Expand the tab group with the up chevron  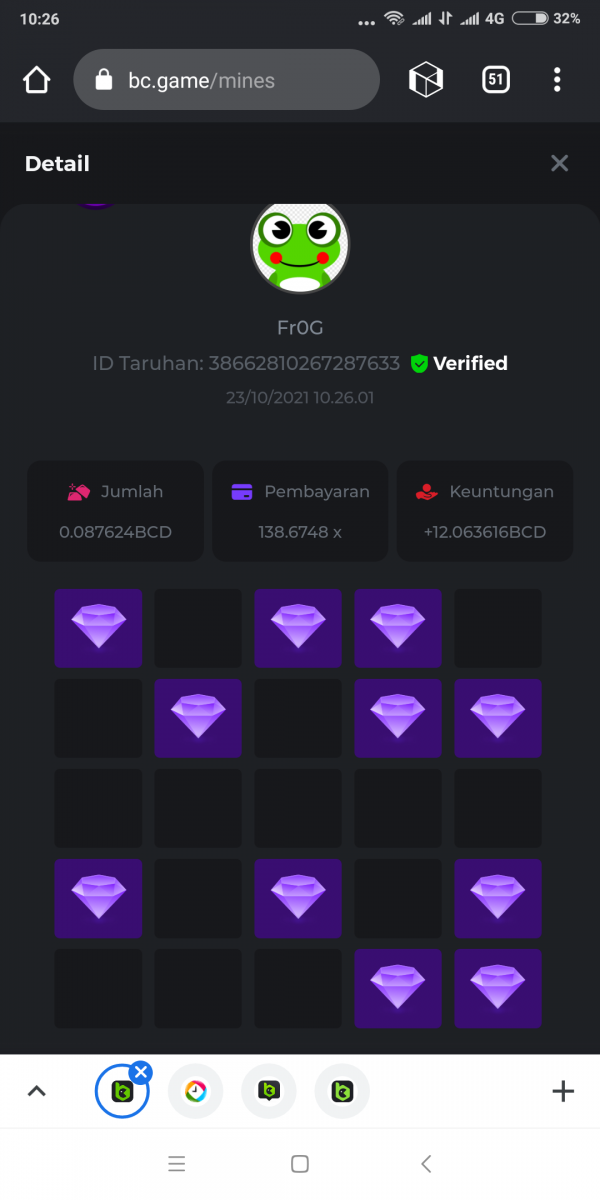click(x=37, y=1091)
